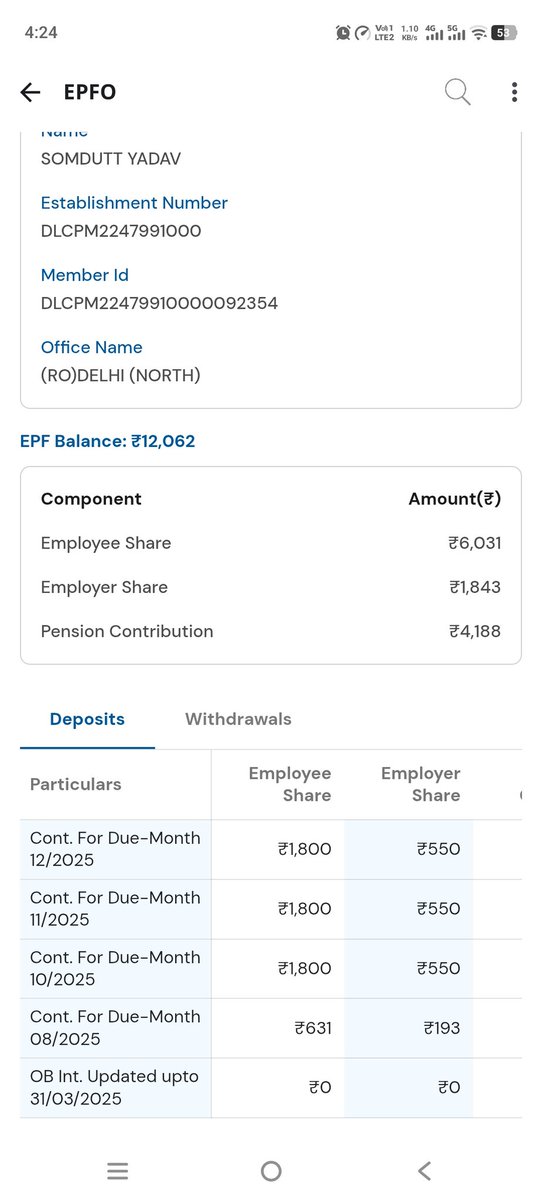Tap the alarm icon in status bar
Viewport: 542px width, 1200px height.
[343, 33]
